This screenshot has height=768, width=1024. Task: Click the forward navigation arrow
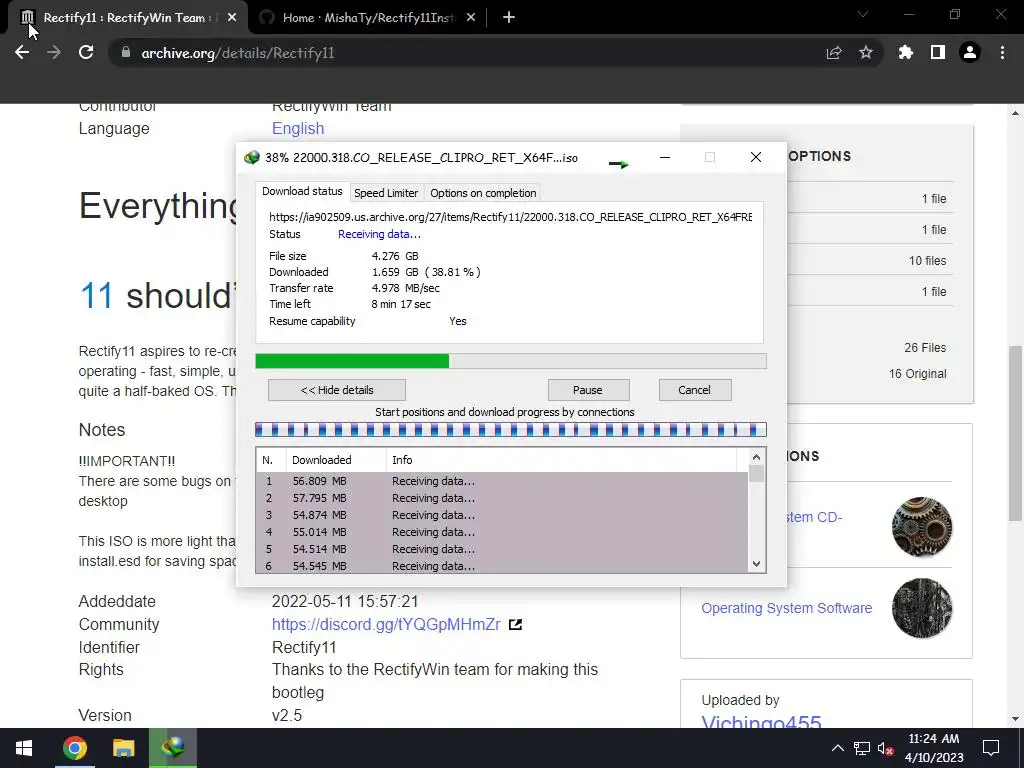pyautogui.click(x=54, y=53)
